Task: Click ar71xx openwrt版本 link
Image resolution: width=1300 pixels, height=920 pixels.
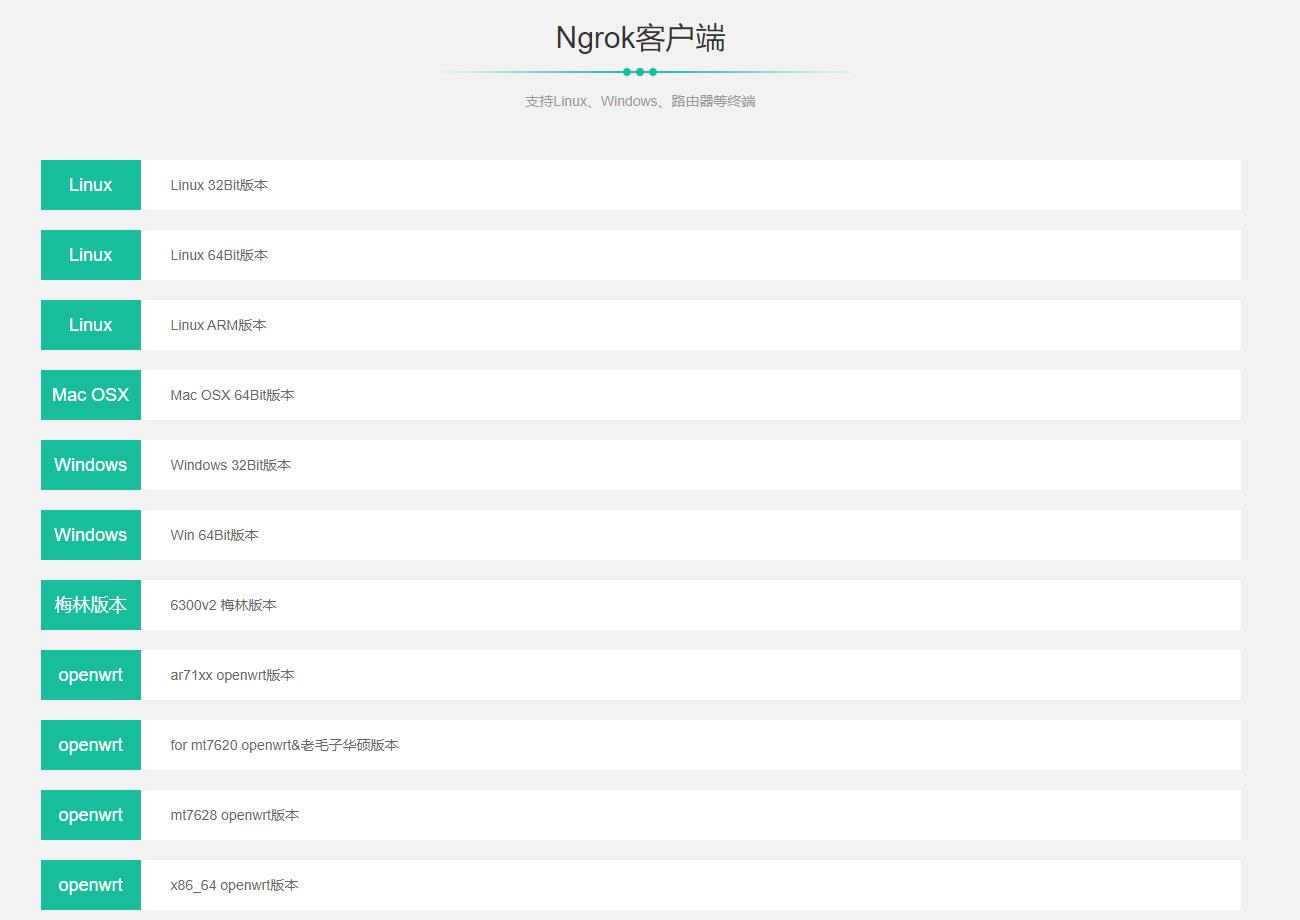Action: coord(232,675)
